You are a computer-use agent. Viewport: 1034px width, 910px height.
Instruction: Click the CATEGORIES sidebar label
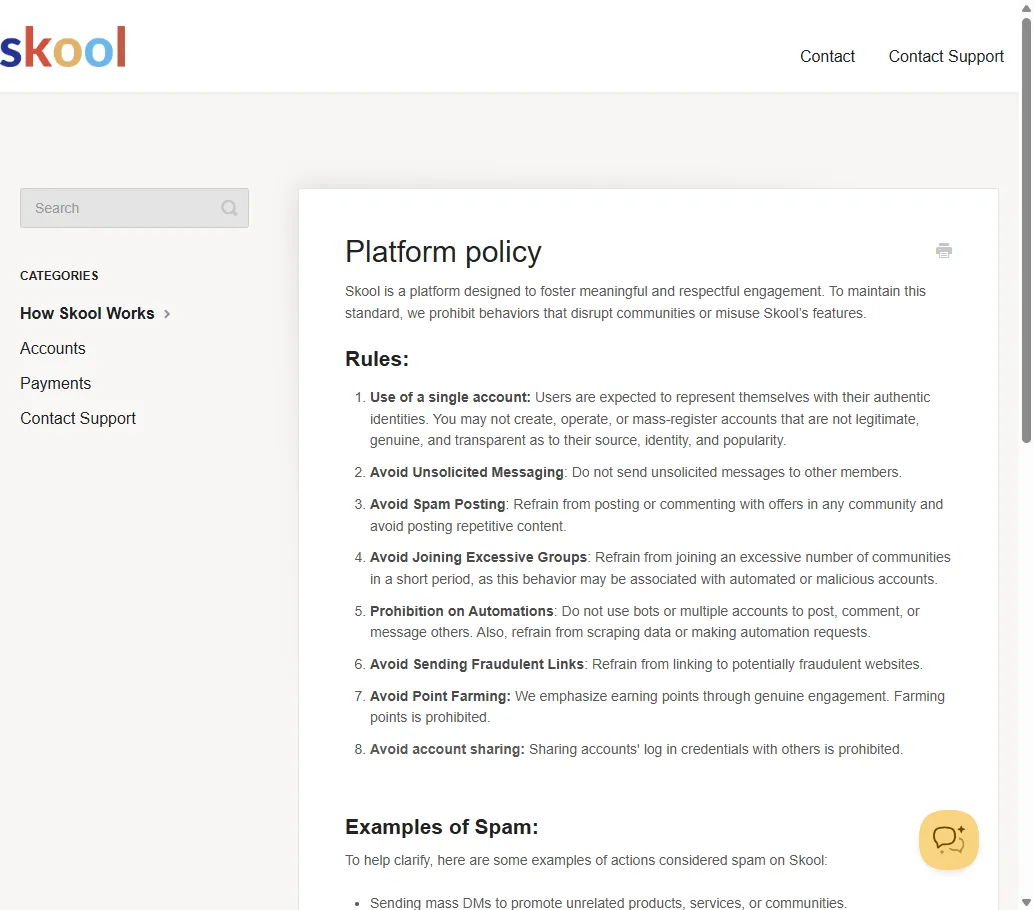pos(59,275)
